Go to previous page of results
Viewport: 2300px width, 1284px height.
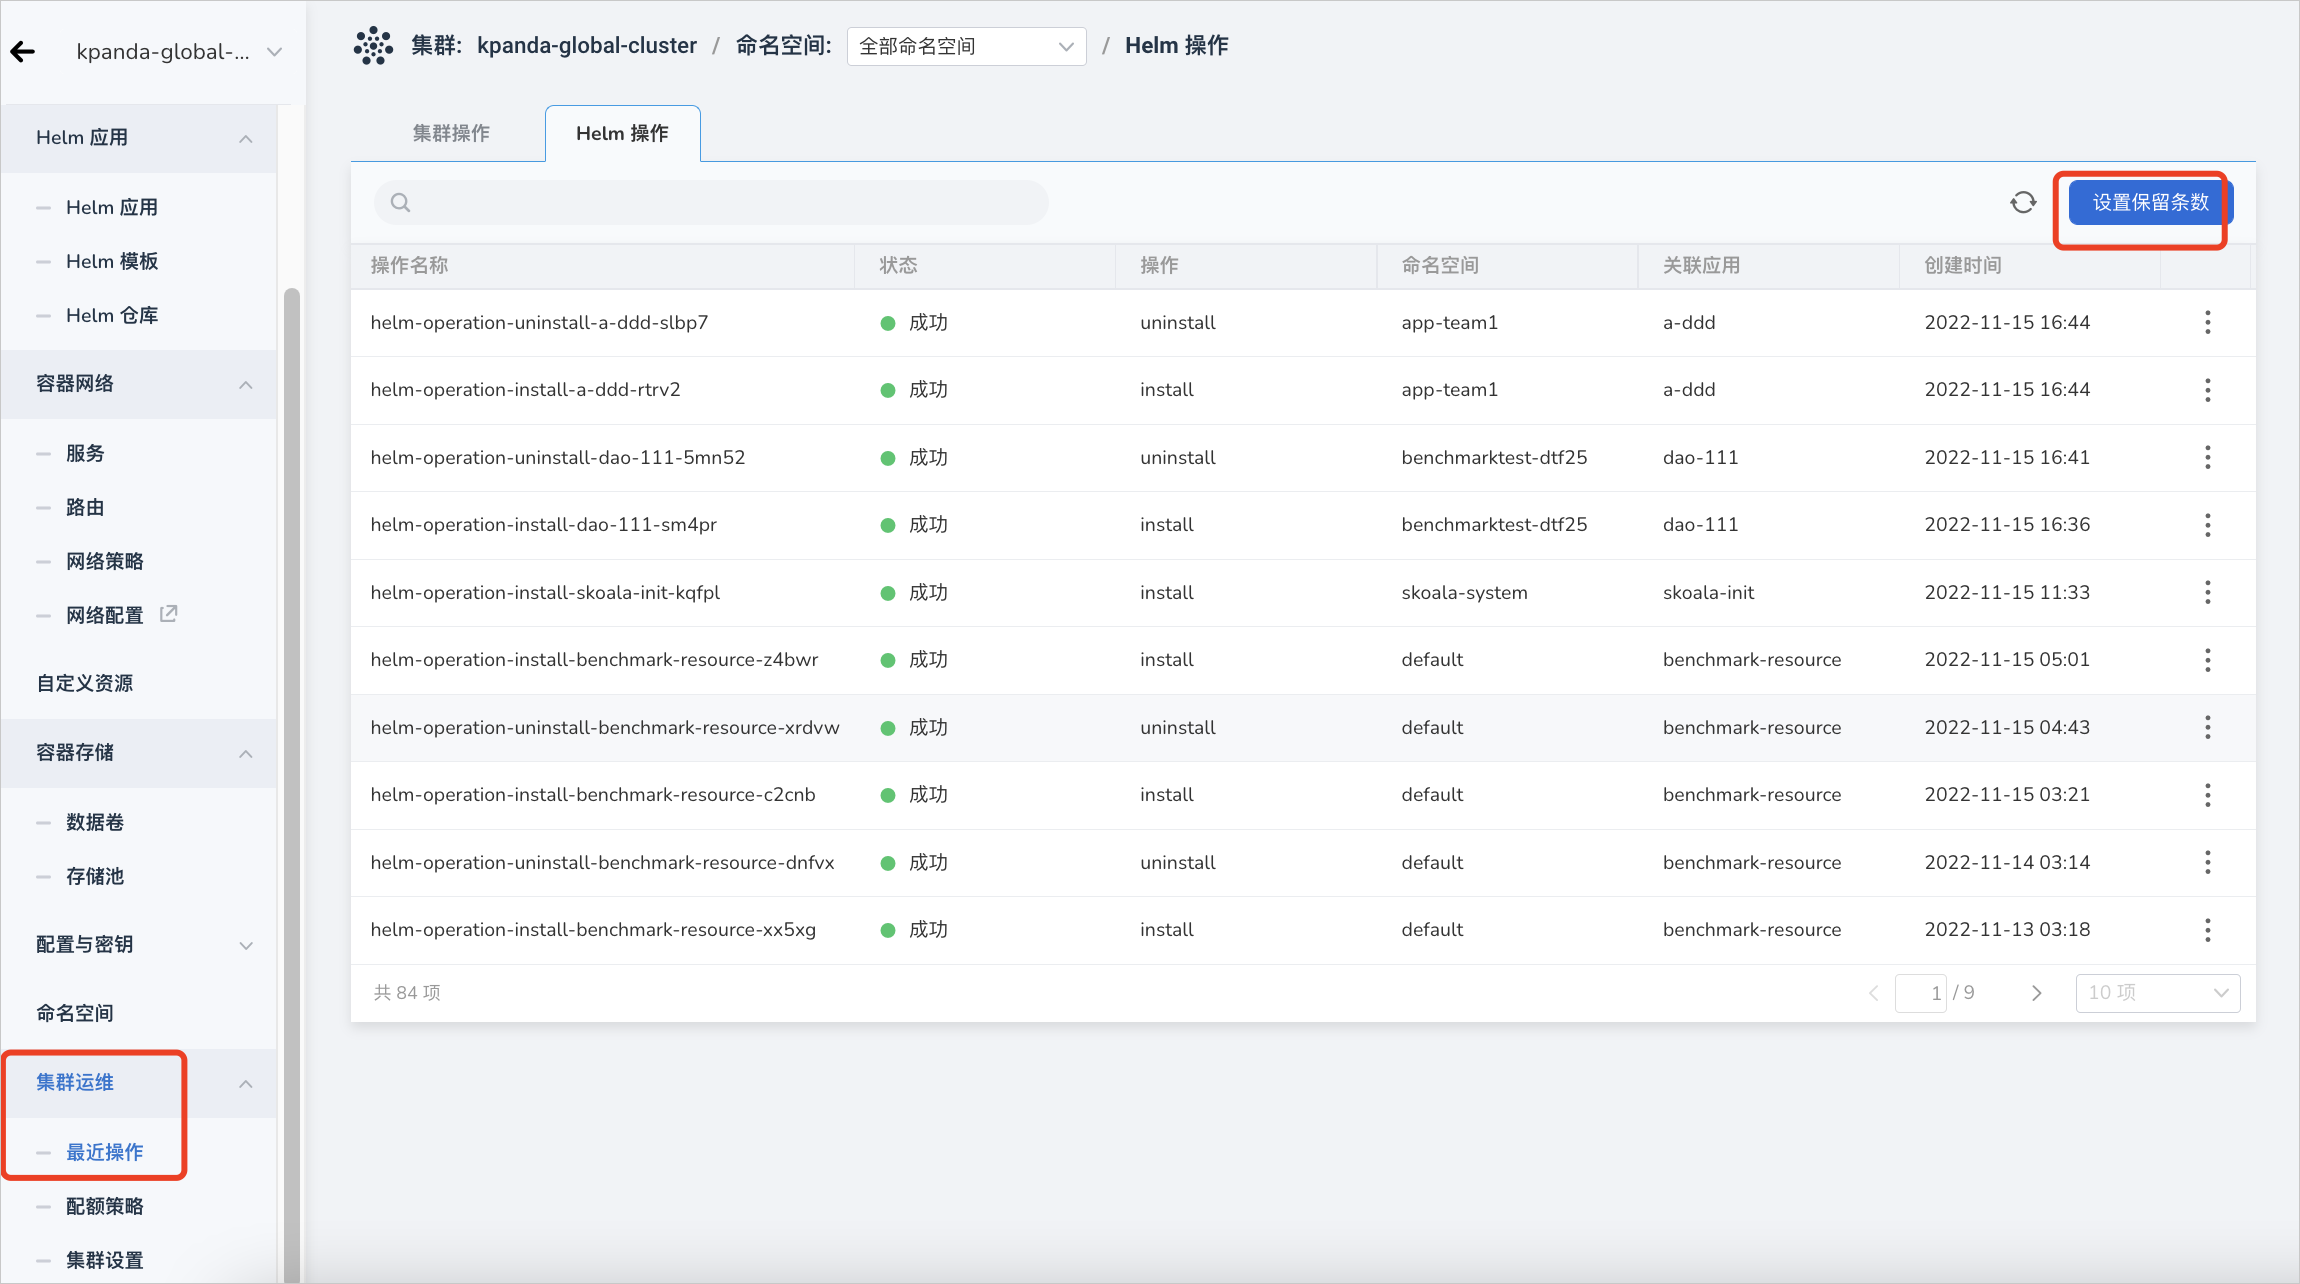pos(1874,993)
